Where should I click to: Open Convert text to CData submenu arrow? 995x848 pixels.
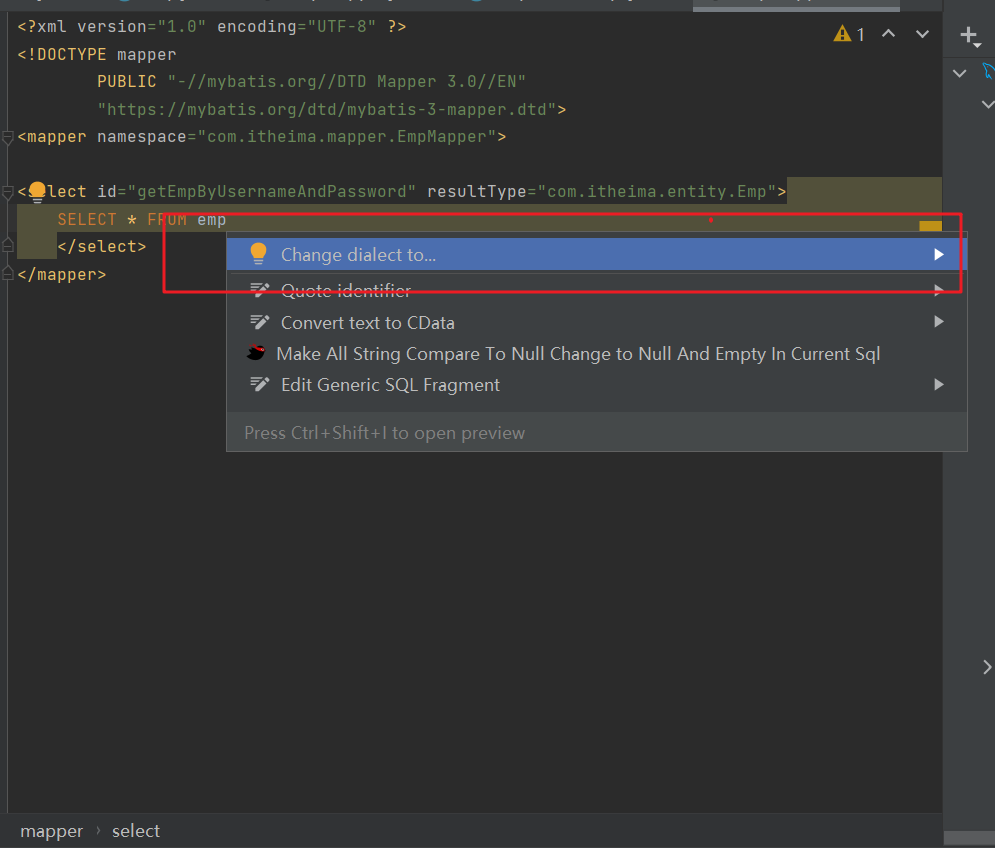coord(939,322)
